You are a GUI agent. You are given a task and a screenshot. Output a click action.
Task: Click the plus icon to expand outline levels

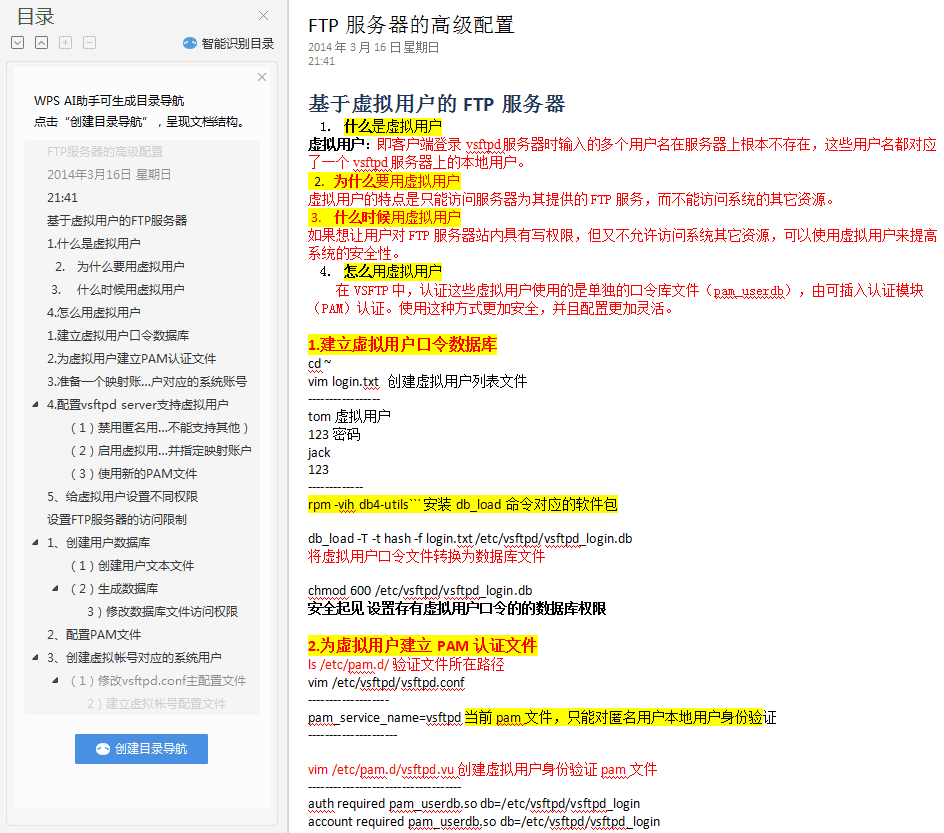click(65, 42)
